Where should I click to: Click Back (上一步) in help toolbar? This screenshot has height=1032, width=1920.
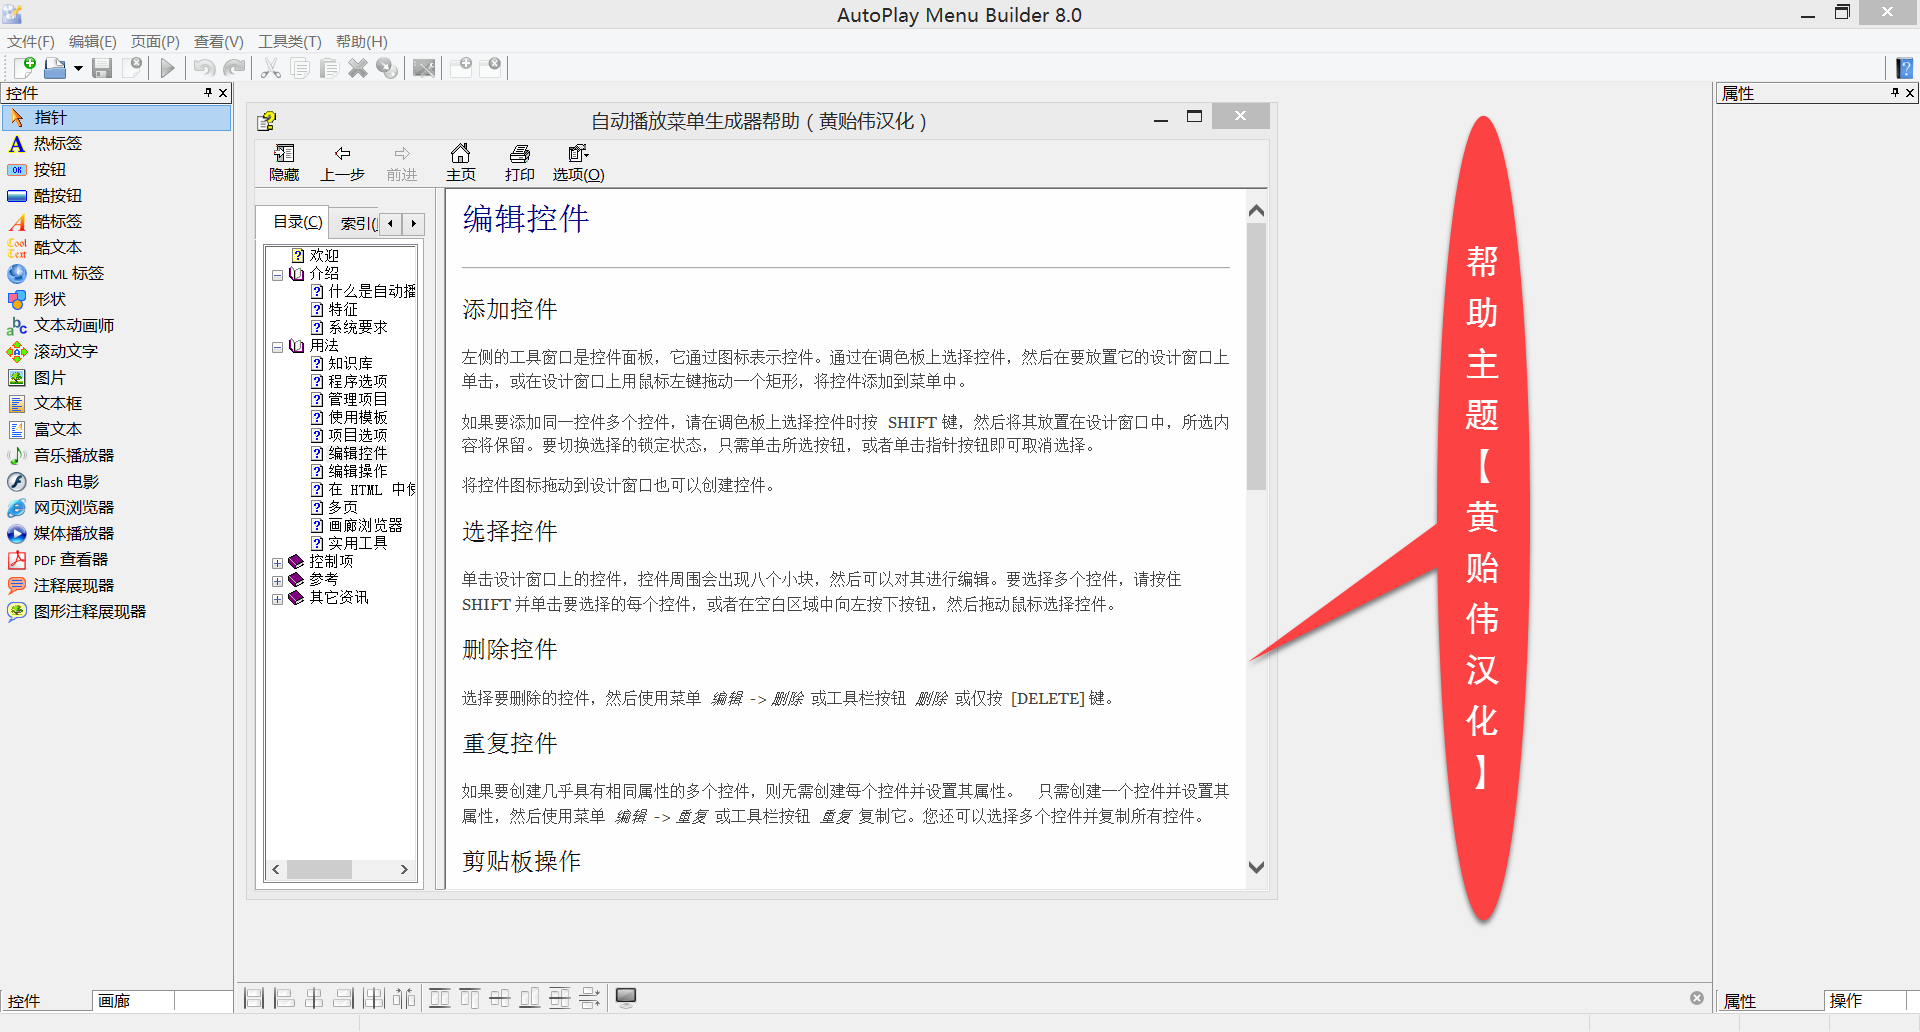[x=342, y=162]
